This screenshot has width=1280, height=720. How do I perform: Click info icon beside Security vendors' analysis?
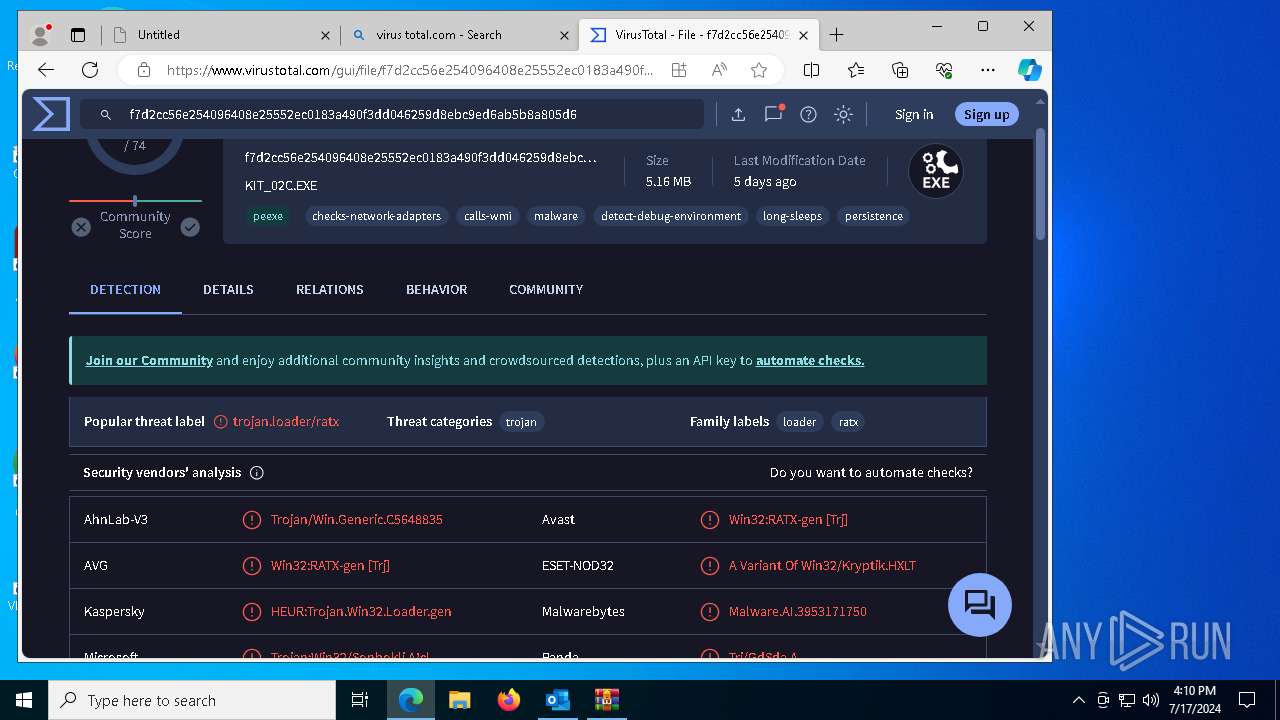(x=257, y=472)
